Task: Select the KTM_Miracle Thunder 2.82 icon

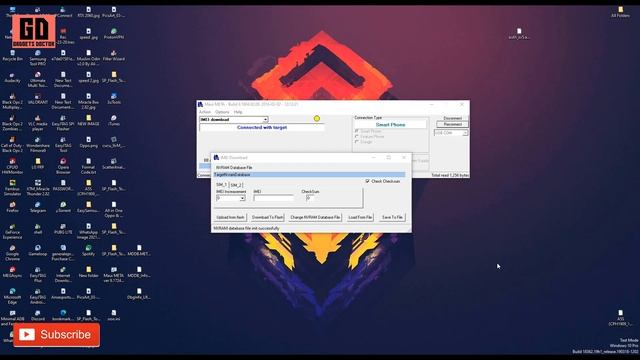Action: click(x=38, y=188)
